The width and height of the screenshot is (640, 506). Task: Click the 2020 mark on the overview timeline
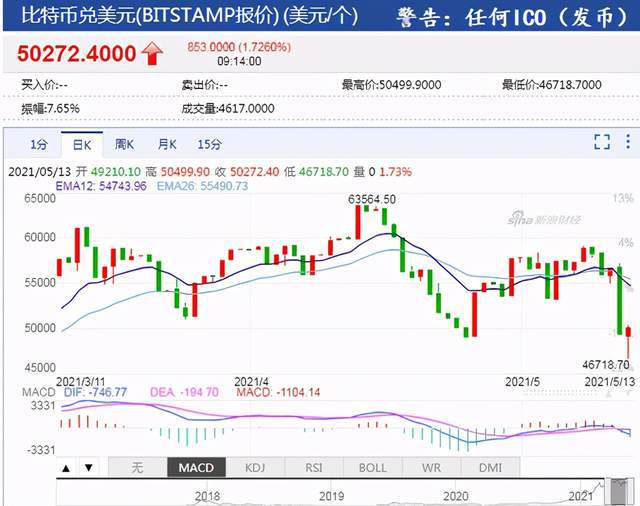[456, 496]
